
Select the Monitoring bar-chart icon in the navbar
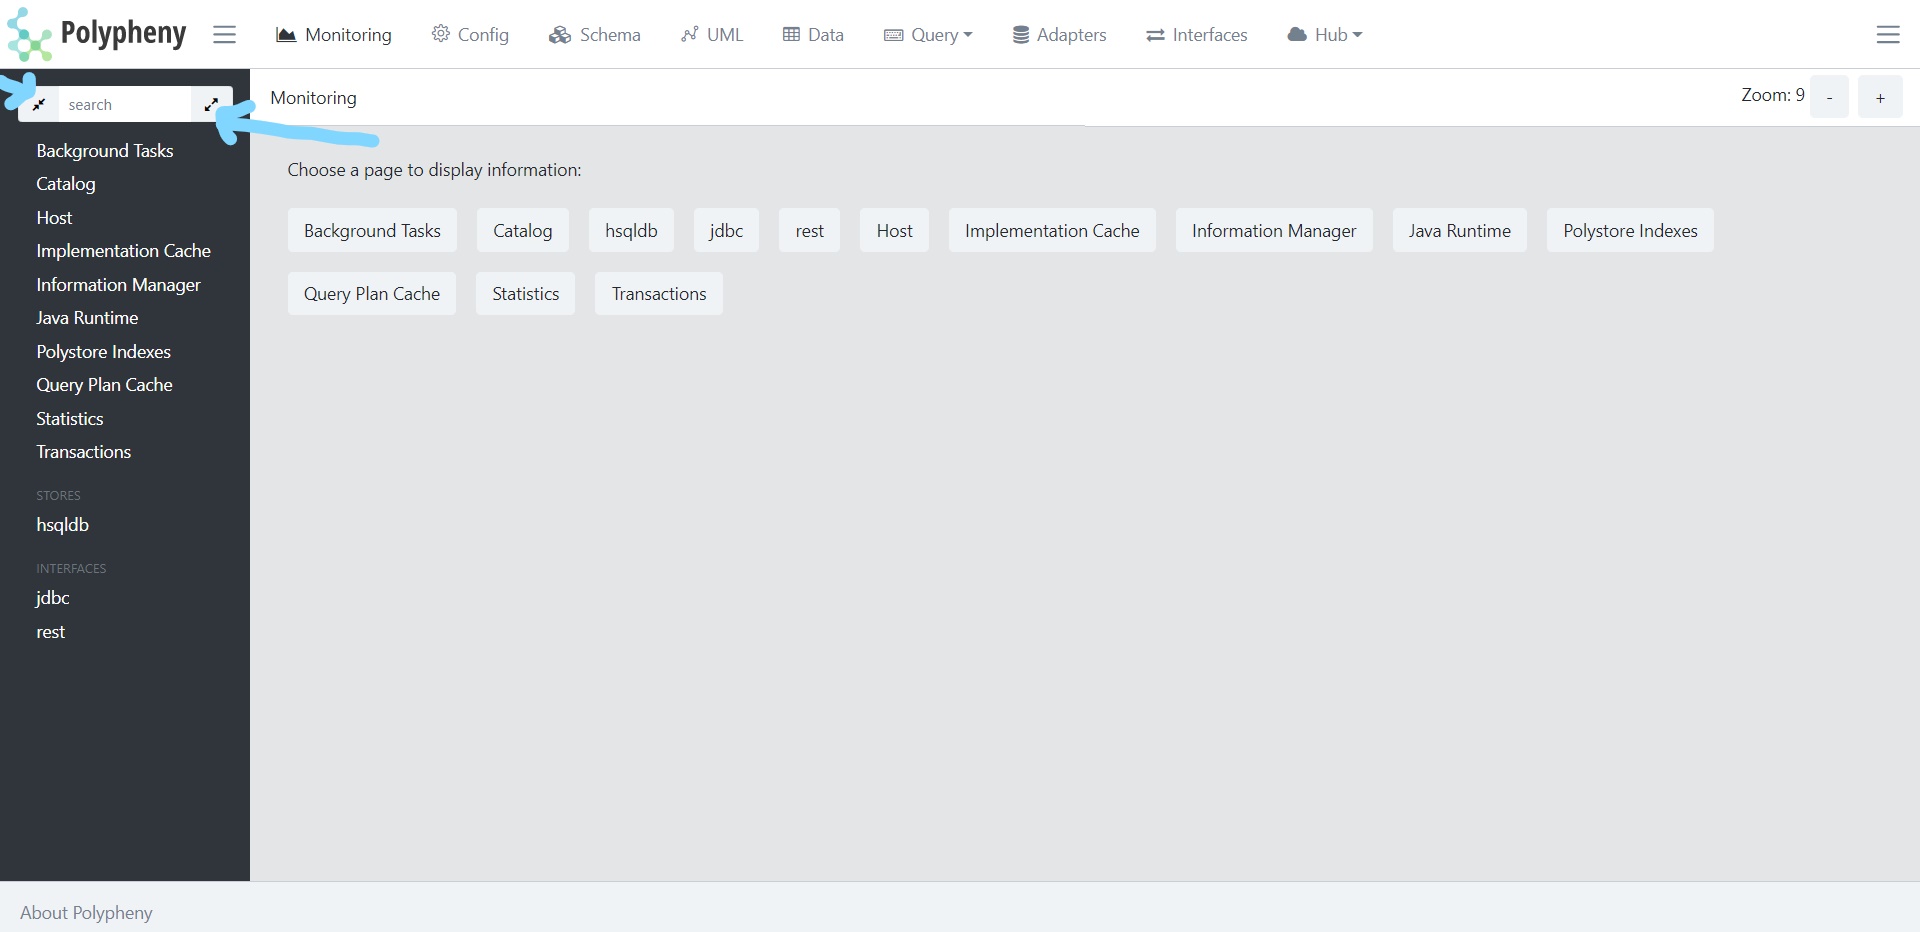[286, 34]
